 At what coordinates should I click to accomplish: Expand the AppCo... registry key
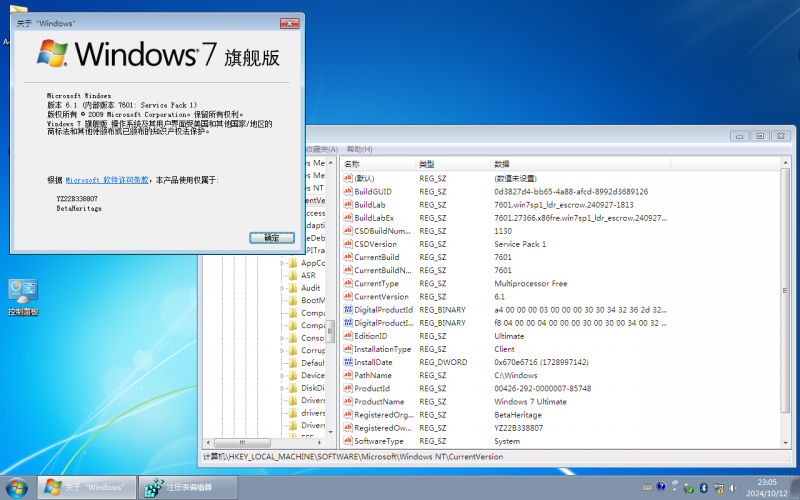coord(282,263)
